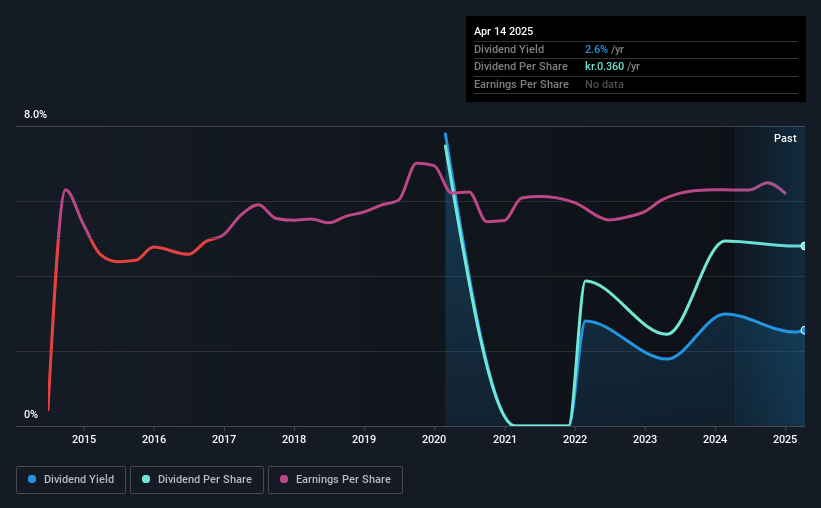Click the Apr 14 2025 tooltip date header
The image size is (821, 508).
pyautogui.click(x=503, y=31)
